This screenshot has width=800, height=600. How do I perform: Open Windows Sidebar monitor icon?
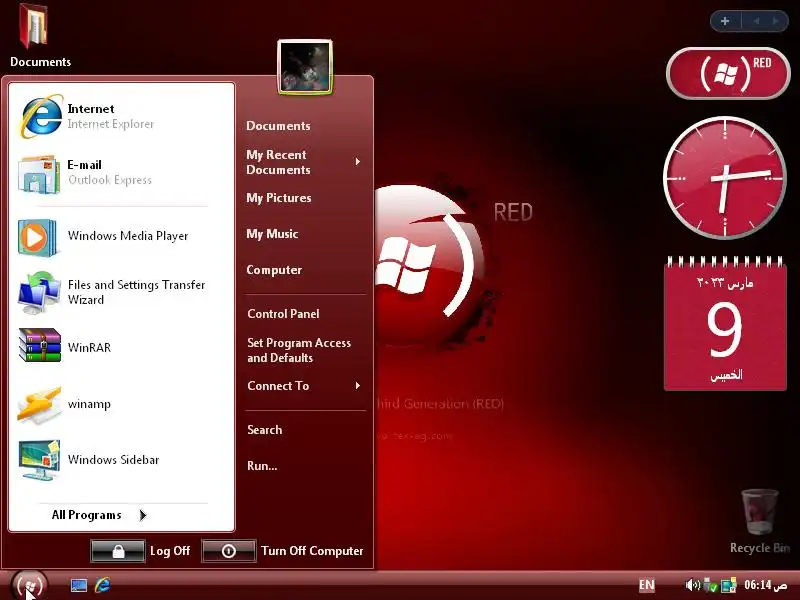39,460
